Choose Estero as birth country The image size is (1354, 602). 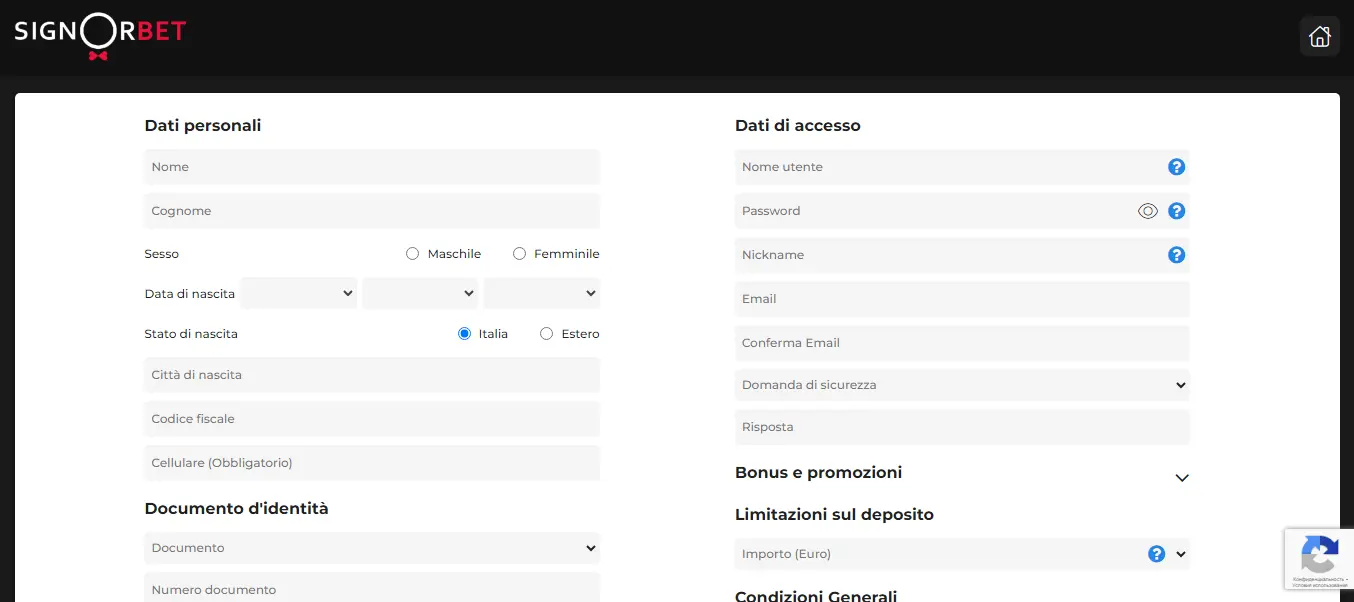click(546, 334)
